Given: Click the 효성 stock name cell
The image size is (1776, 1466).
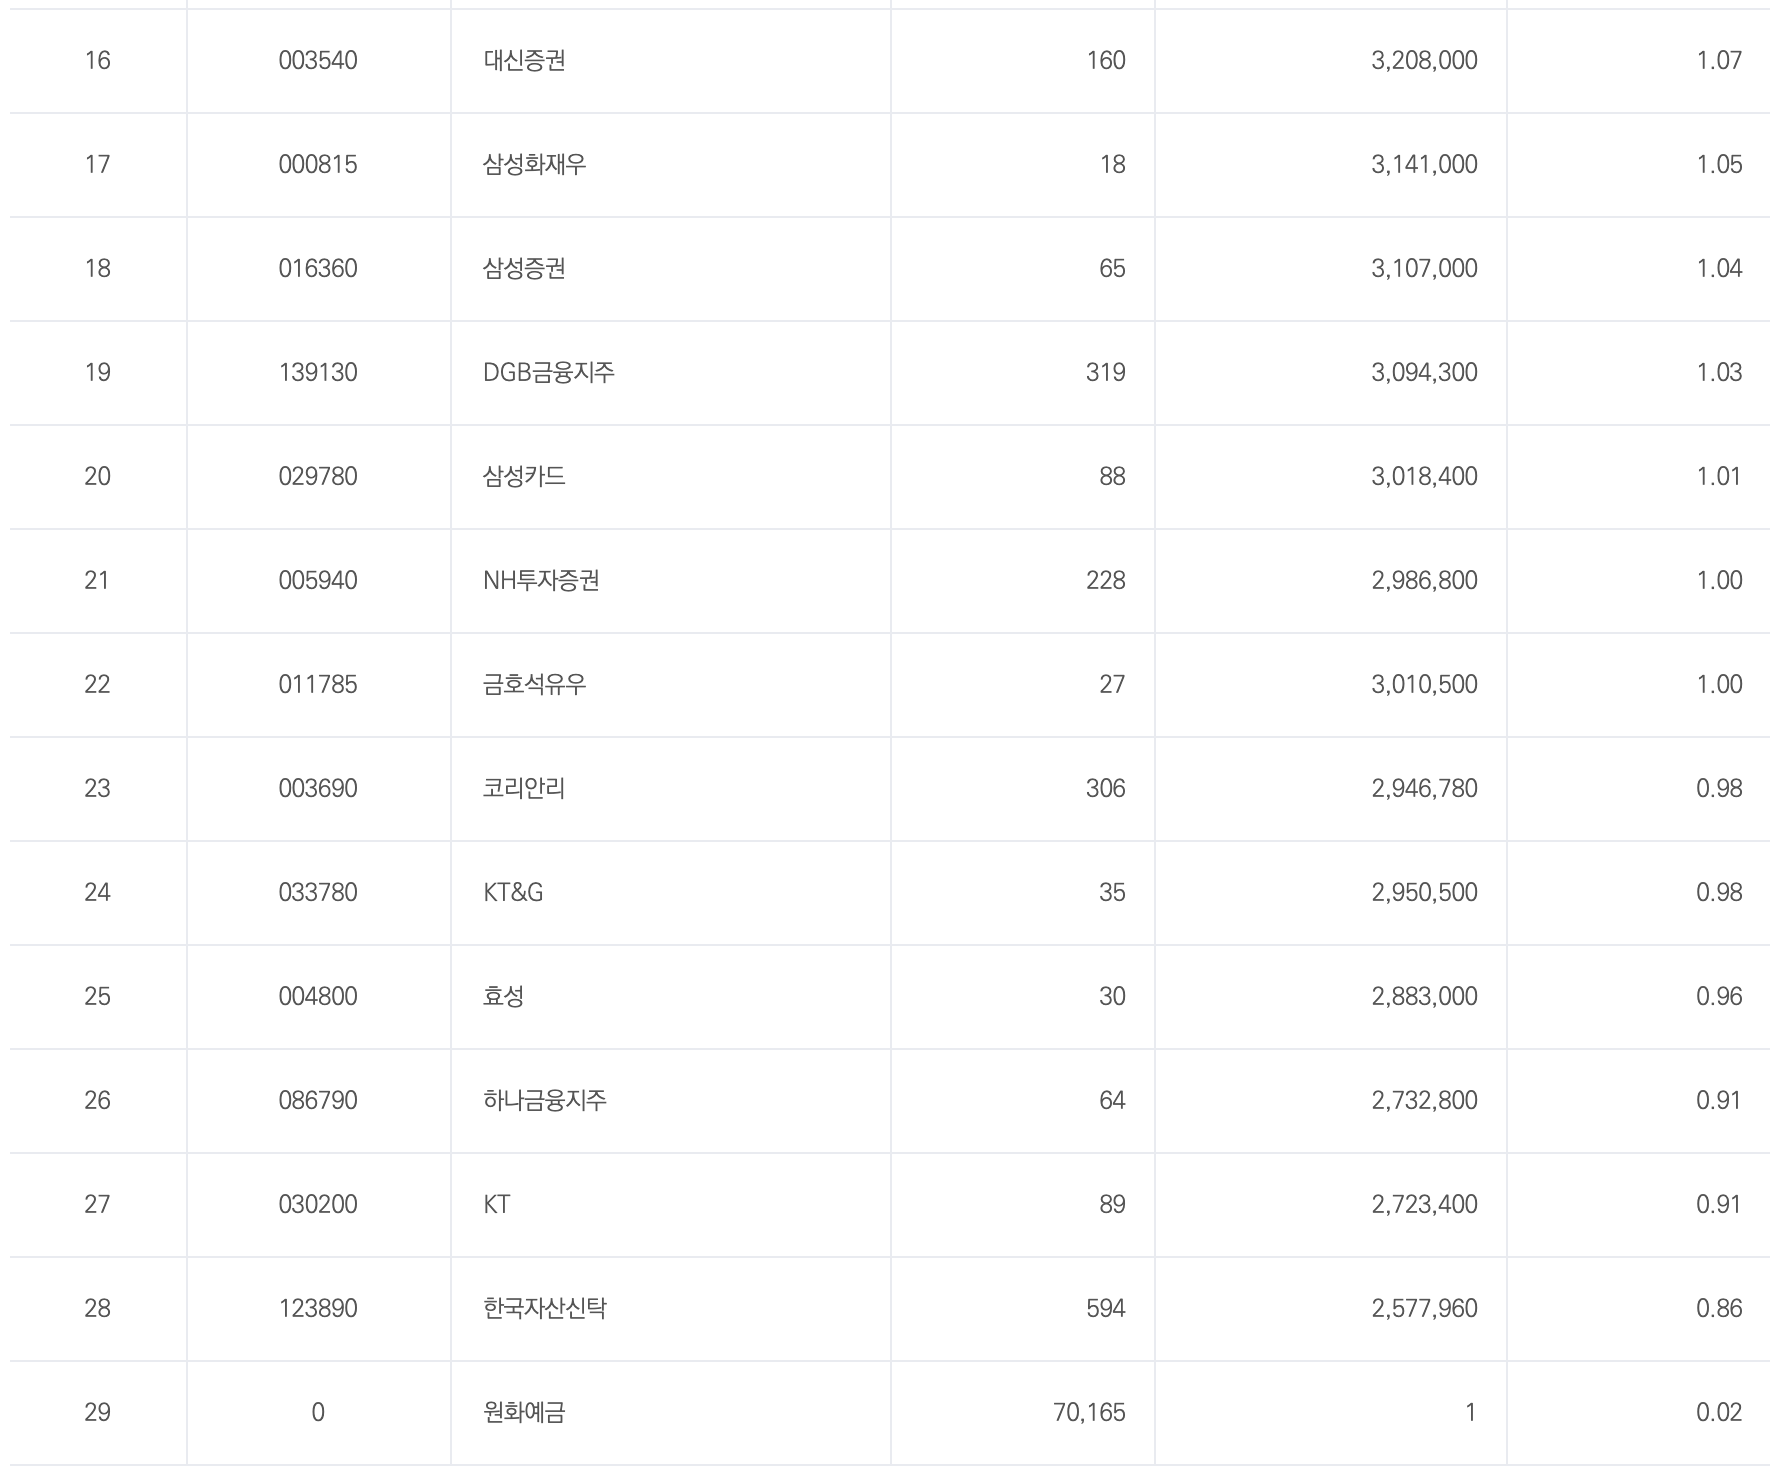Looking at the screenshot, I should point(503,997).
